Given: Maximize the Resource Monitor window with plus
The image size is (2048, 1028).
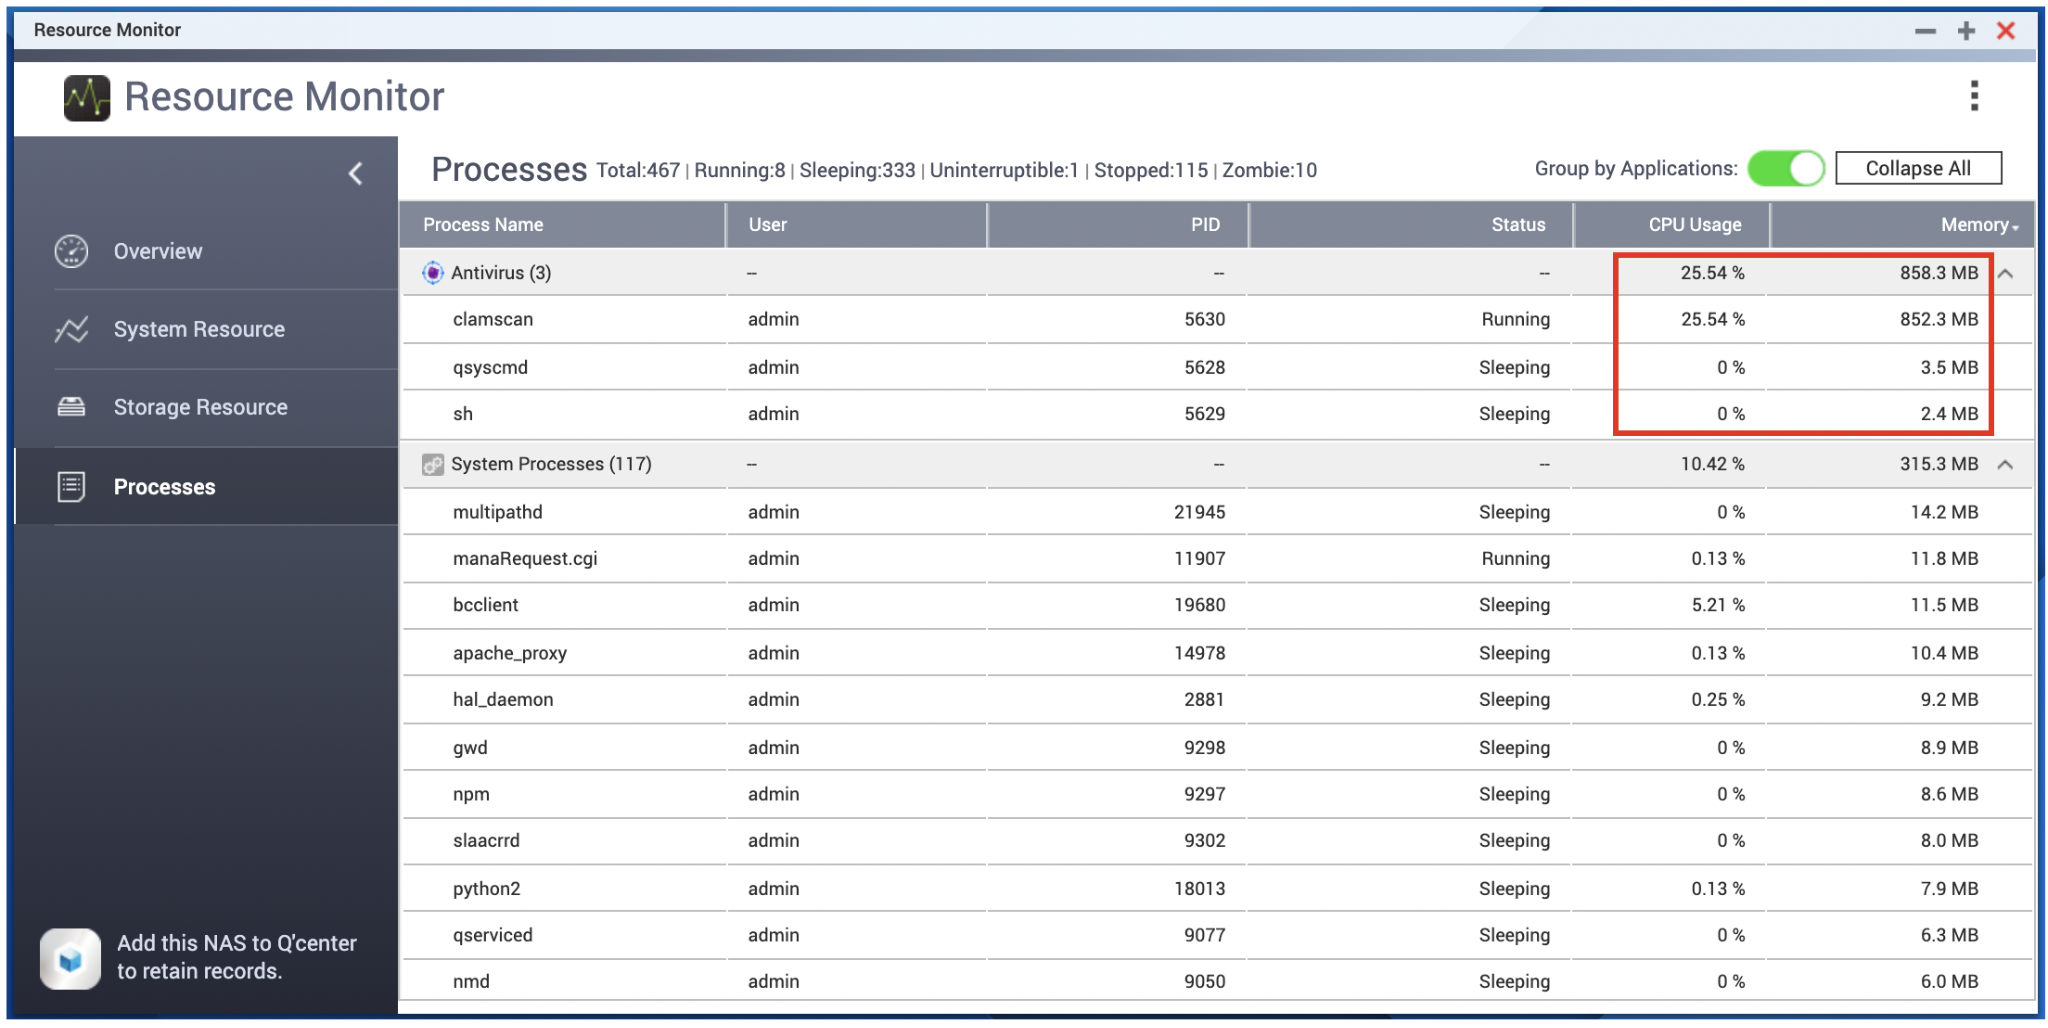Looking at the screenshot, I should 1966,31.
